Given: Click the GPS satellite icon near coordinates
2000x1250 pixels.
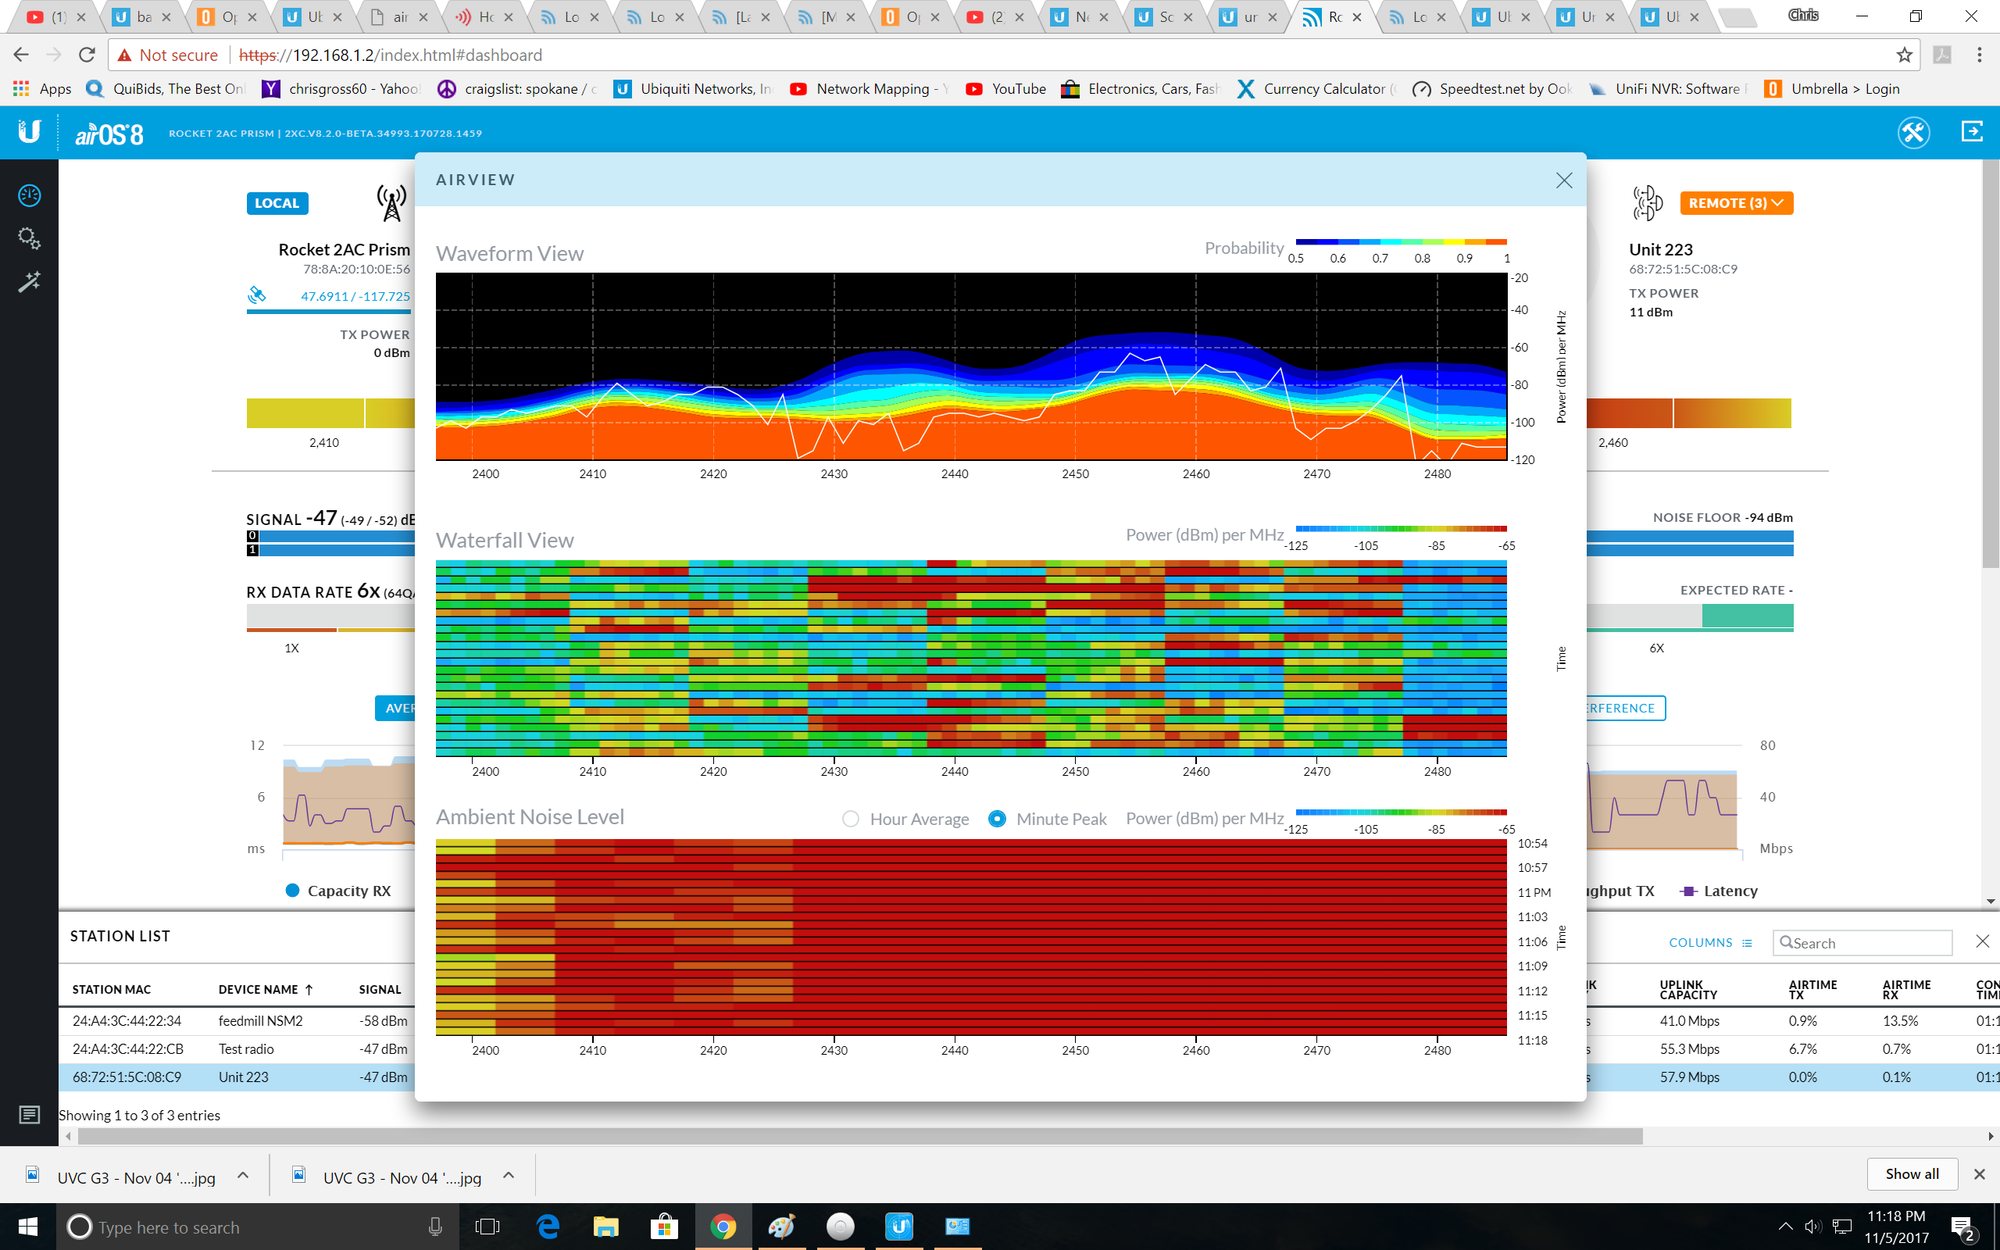Looking at the screenshot, I should tap(258, 294).
